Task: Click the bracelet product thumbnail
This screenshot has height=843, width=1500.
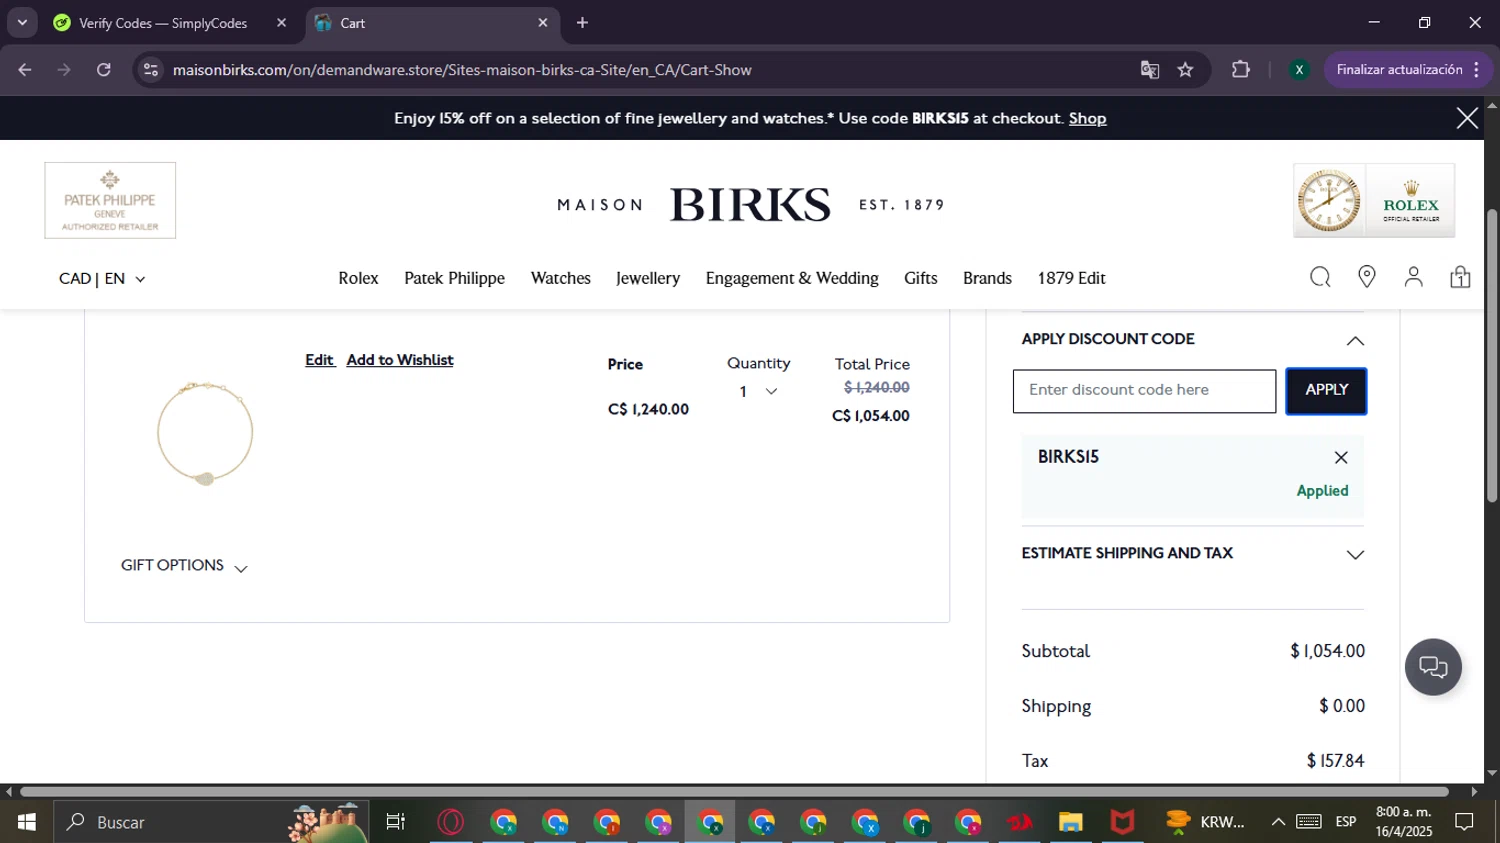Action: pos(205,432)
